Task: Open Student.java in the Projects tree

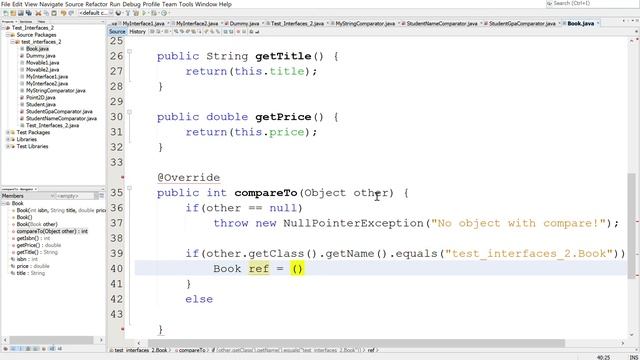Action: (x=40, y=104)
